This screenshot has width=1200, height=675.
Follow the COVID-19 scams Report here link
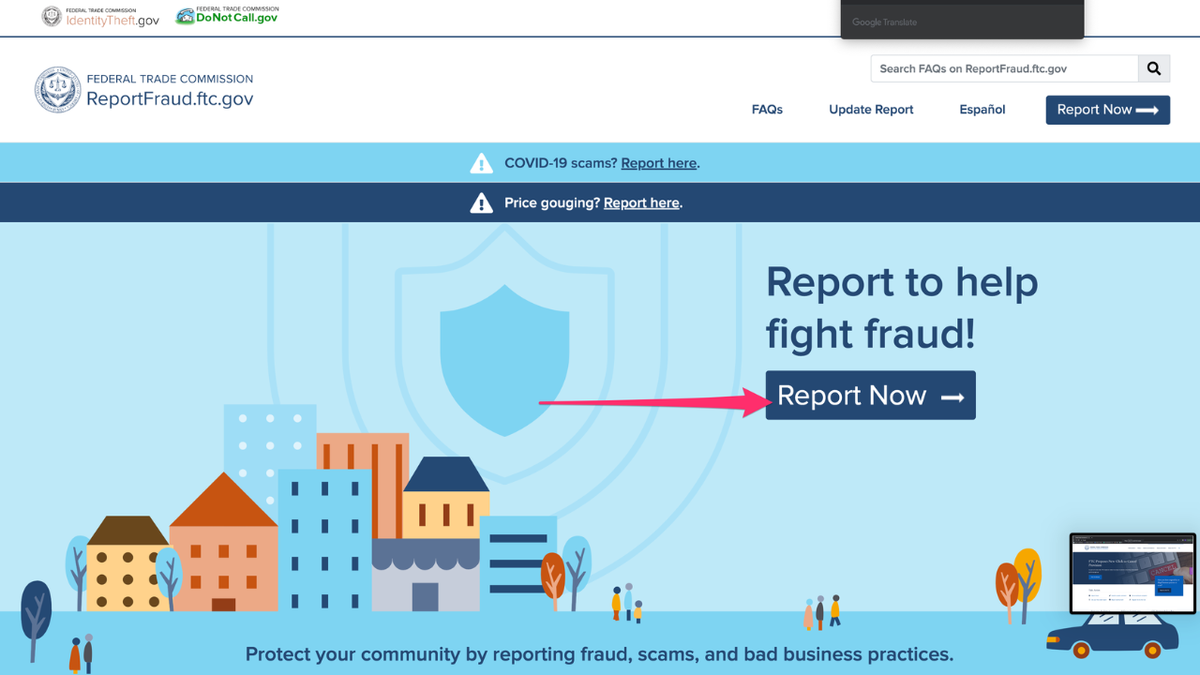[658, 163]
